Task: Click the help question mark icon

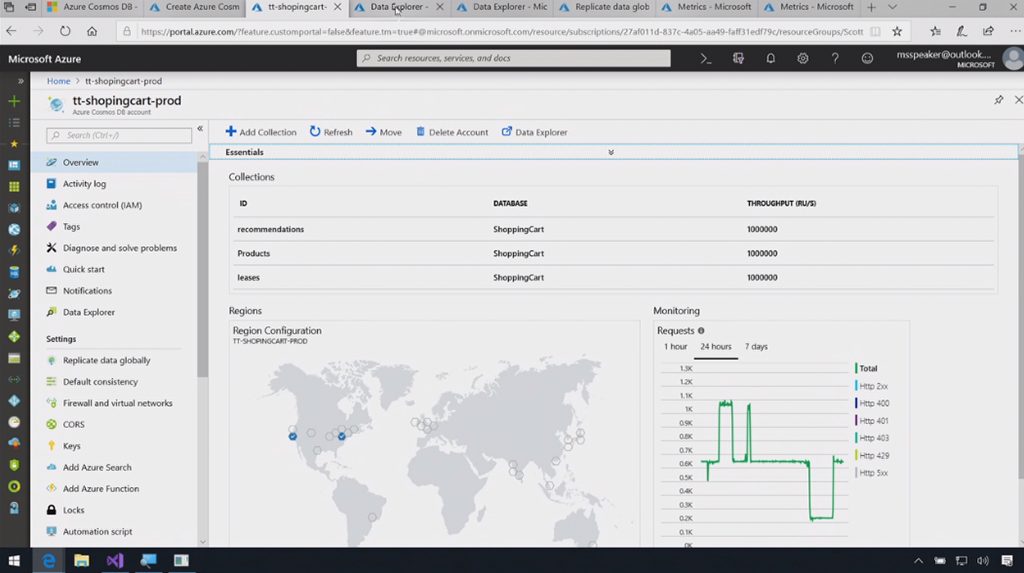Action: (835, 59)
